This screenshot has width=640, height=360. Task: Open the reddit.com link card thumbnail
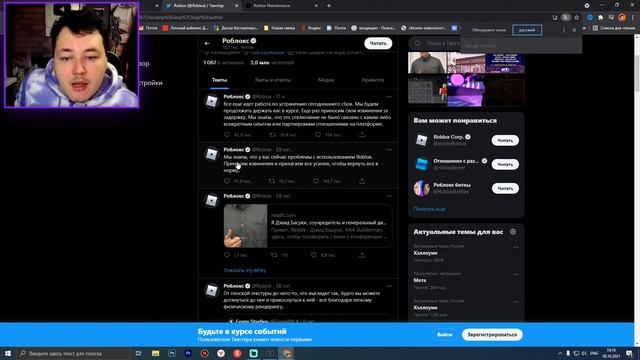click(245, 226)
